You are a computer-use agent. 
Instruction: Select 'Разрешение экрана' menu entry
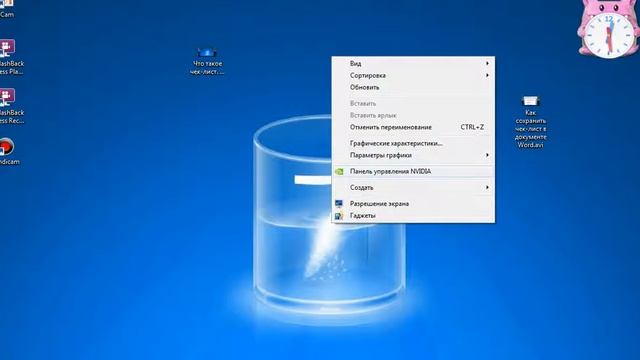(x=413, y=204)
